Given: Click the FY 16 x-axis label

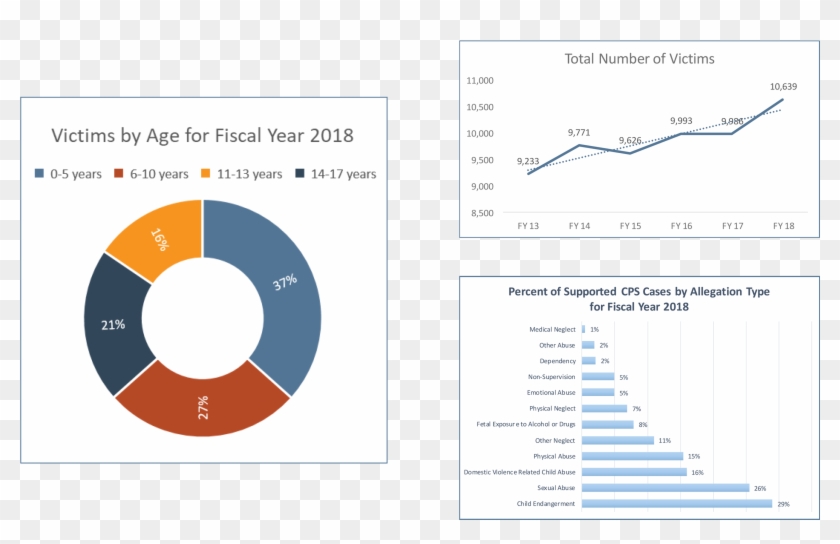Looking at the screenshot, I should pos(681,226).
